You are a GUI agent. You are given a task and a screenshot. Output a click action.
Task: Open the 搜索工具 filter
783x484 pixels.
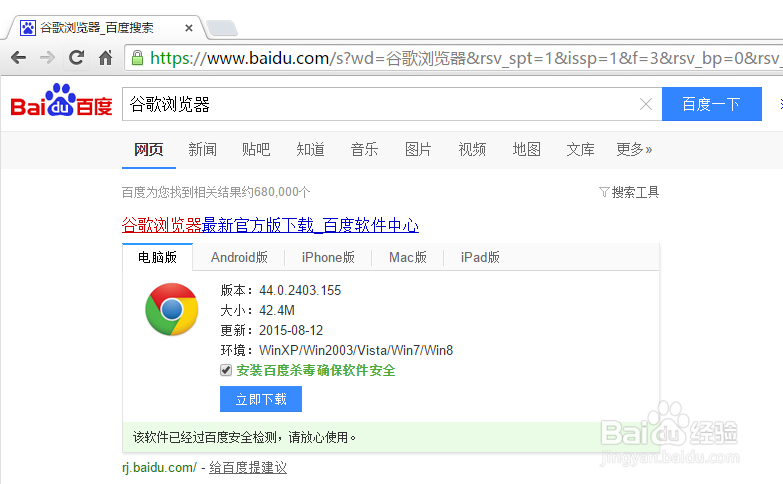tap(629, 192)
